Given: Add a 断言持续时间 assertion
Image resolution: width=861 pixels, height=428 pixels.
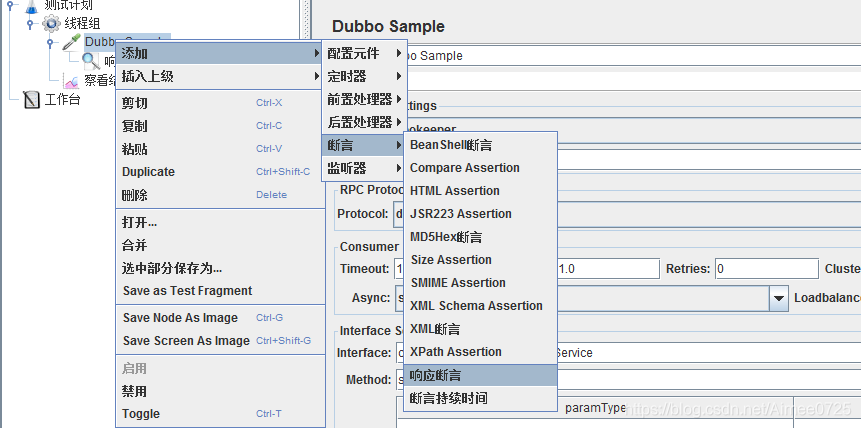Looking at the screenshot, I should click(480, 398).
